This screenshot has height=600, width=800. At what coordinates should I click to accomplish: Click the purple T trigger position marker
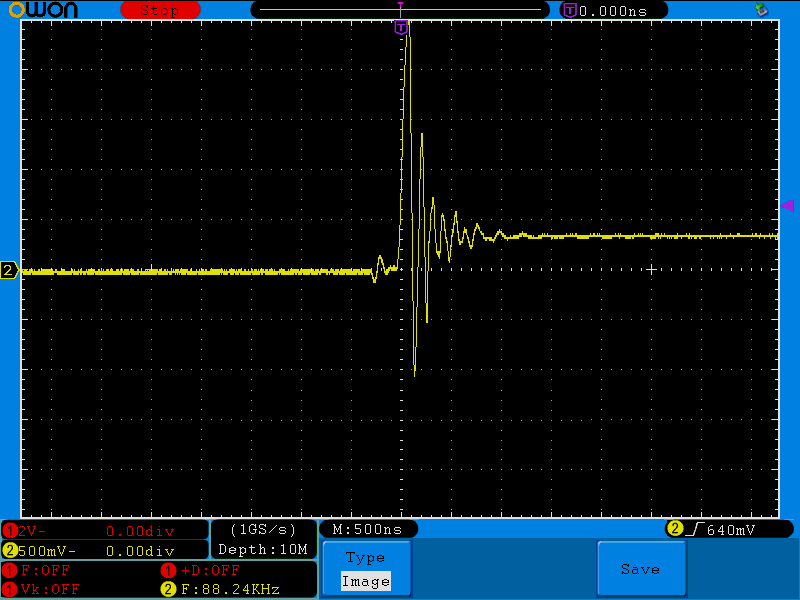pos(401,27)
